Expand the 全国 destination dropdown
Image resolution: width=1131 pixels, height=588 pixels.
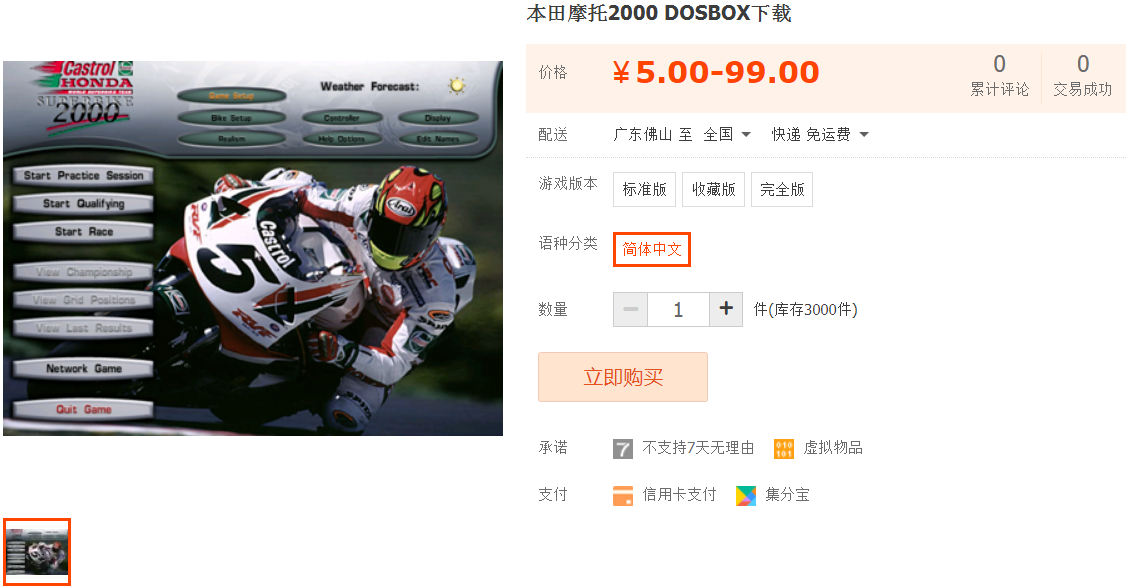[x=727, y=134]
